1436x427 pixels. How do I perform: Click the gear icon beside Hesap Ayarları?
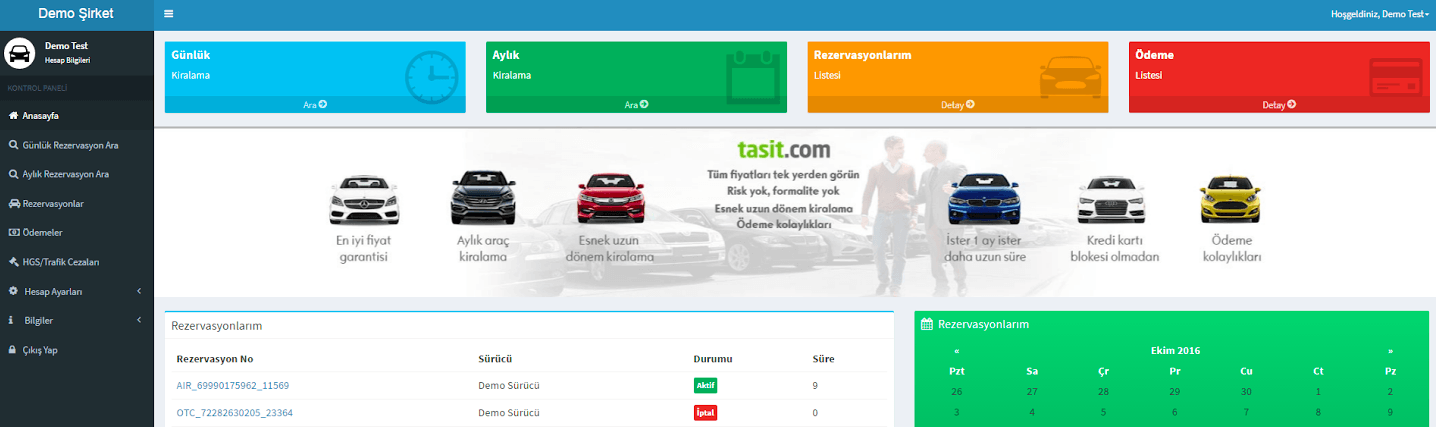13,291
